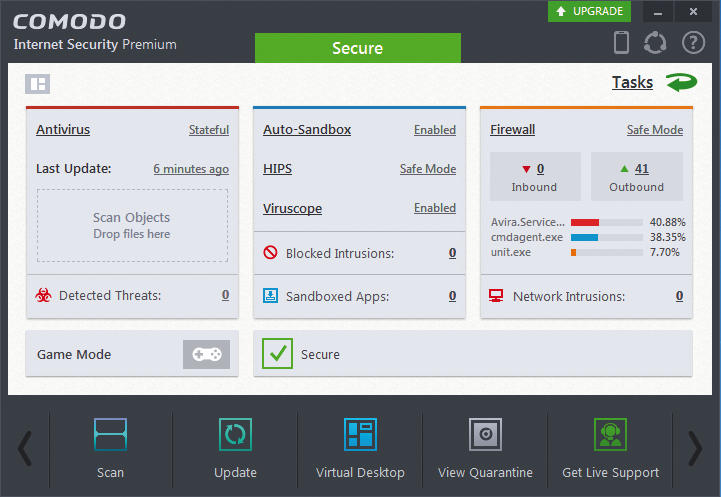This screenshot has height=497, width=721.
Task: Click the Virtual Desktop label
Action: 360,473
